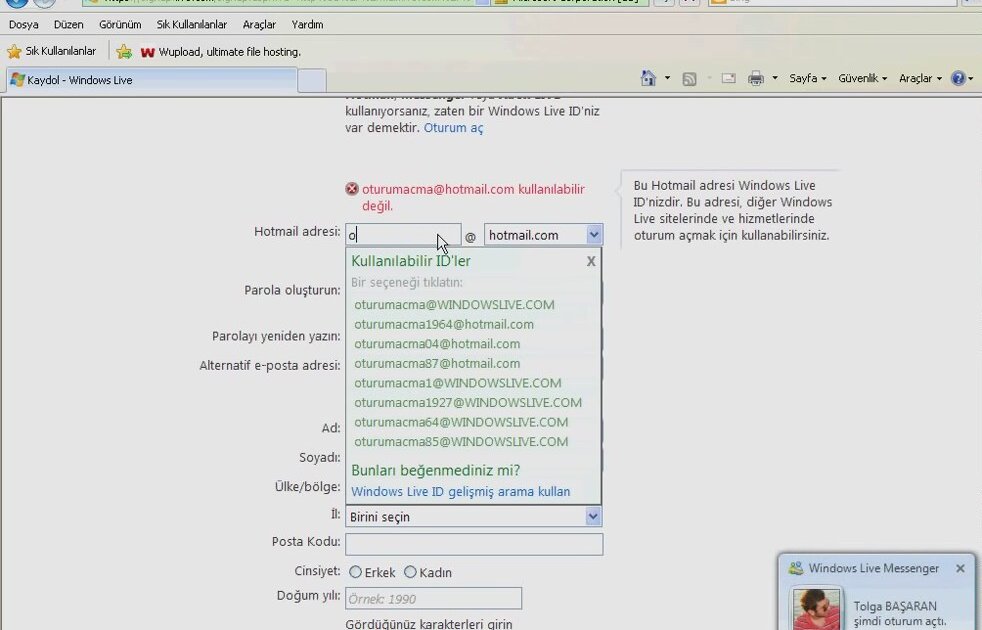The width and height of the screenshot is (982, 630).
Task: Click the blue Help question mark icon
Action: 958,78
